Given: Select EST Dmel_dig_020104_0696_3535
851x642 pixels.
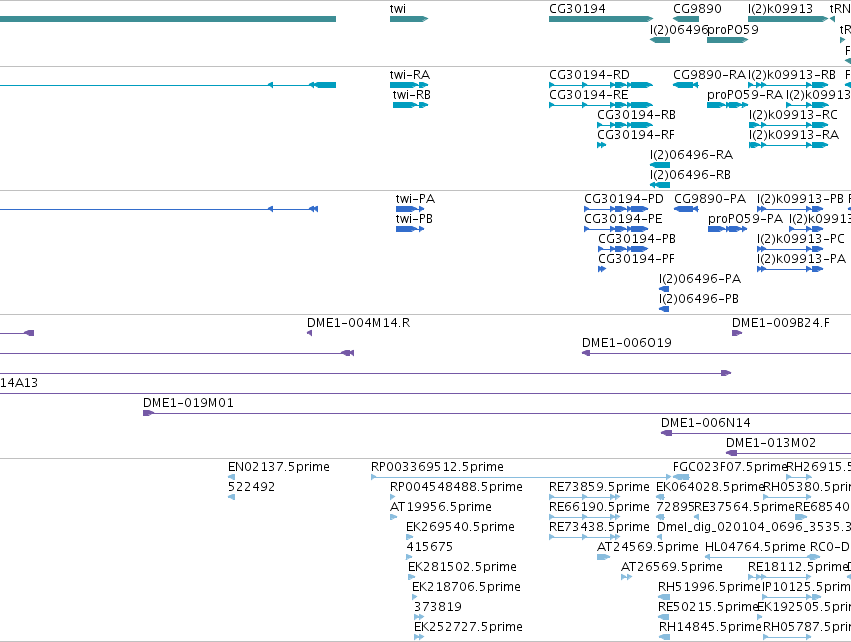Looking at the screenshot, I should (x=659, y=537).
